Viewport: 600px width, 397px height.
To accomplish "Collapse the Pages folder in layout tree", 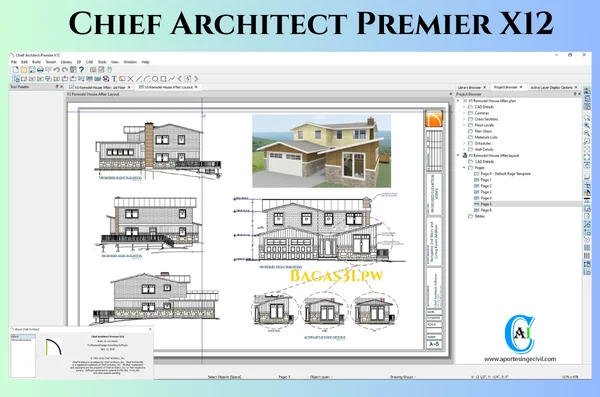I will 465,168.
